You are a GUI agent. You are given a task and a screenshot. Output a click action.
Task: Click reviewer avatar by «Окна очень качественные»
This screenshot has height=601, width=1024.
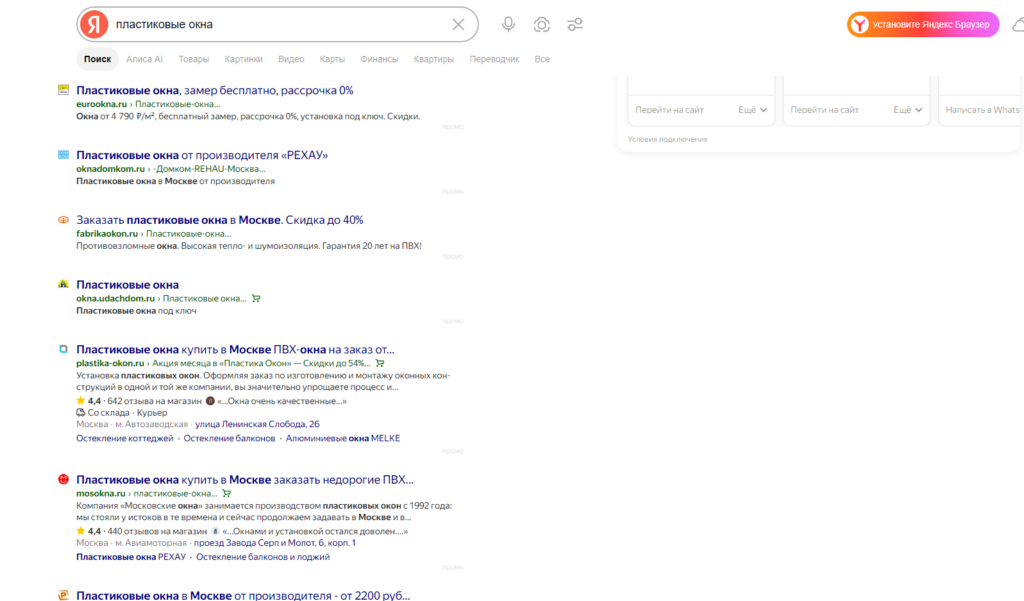point(210,401)
